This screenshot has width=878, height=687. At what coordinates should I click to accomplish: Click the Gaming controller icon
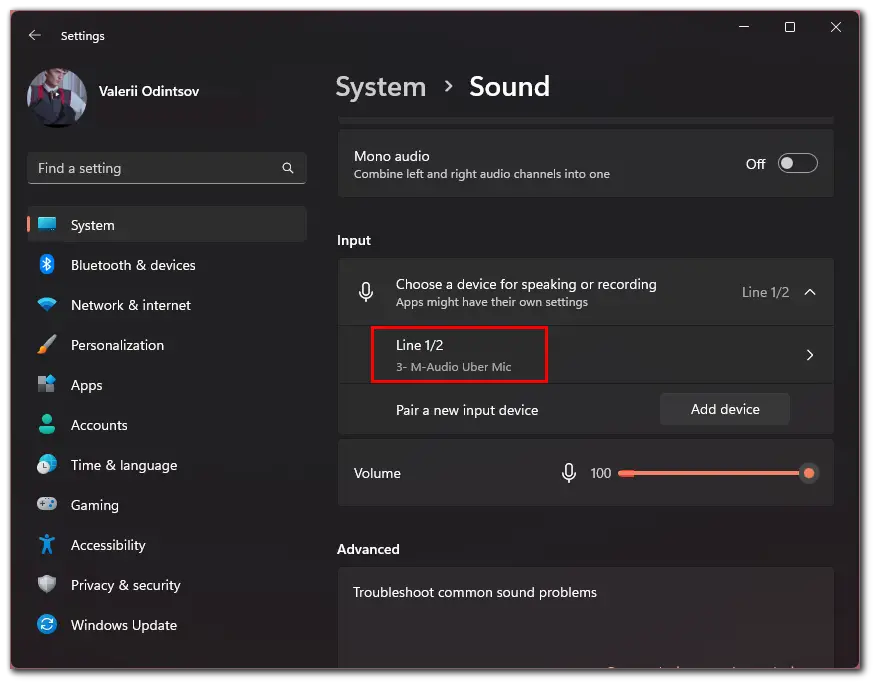[47, 504]
